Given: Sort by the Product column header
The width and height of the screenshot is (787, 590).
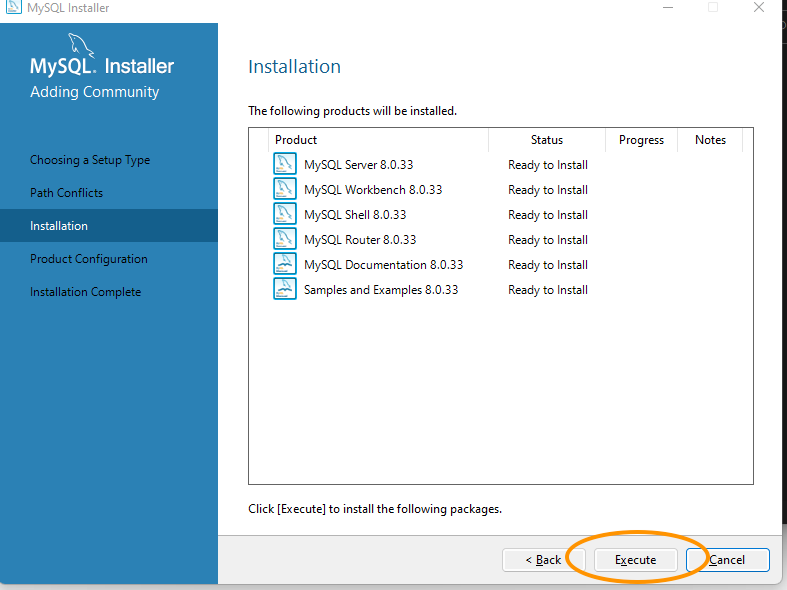Looking at the screenshot, I should coord(378,140).
